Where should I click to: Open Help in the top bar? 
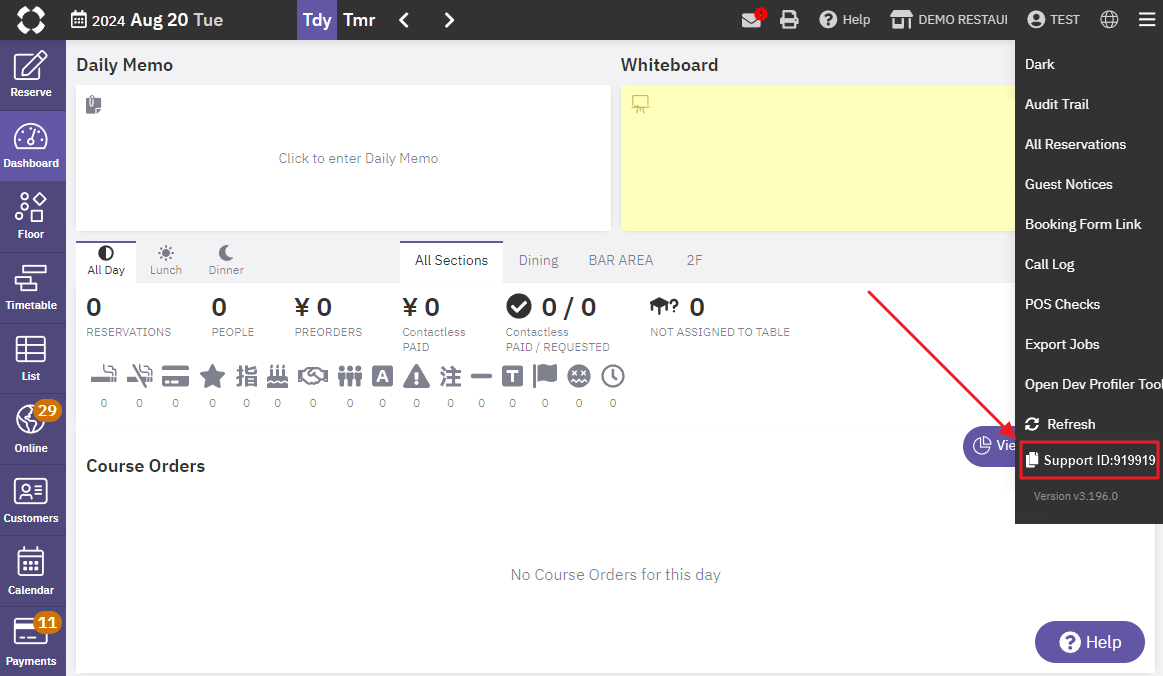[x=845, y=20]
